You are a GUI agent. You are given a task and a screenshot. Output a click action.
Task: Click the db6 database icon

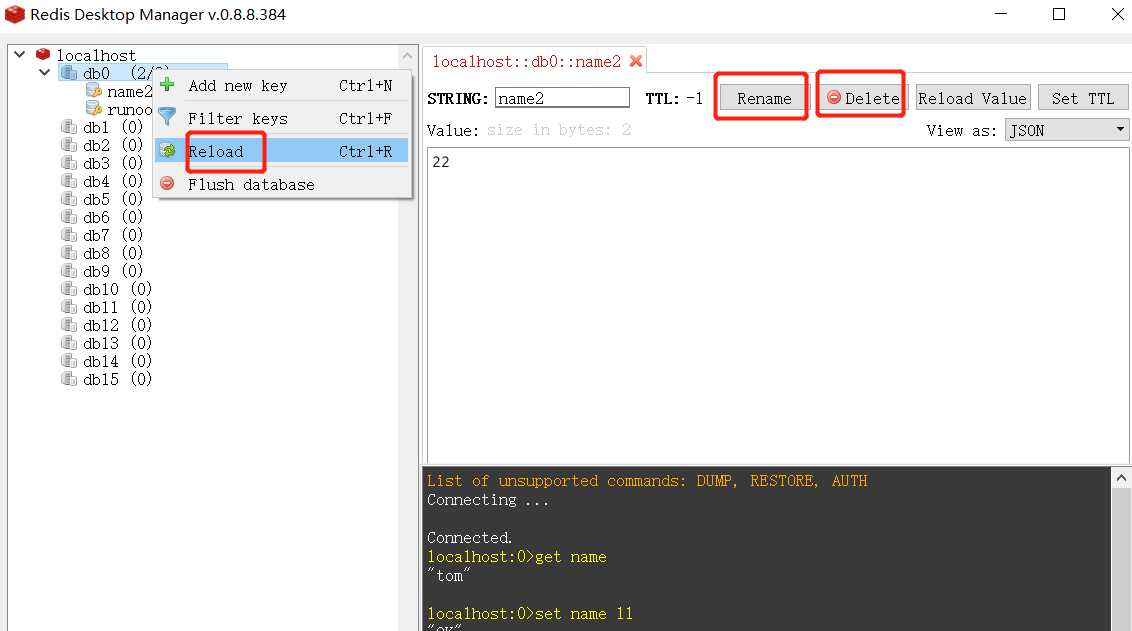pos(69,217)
